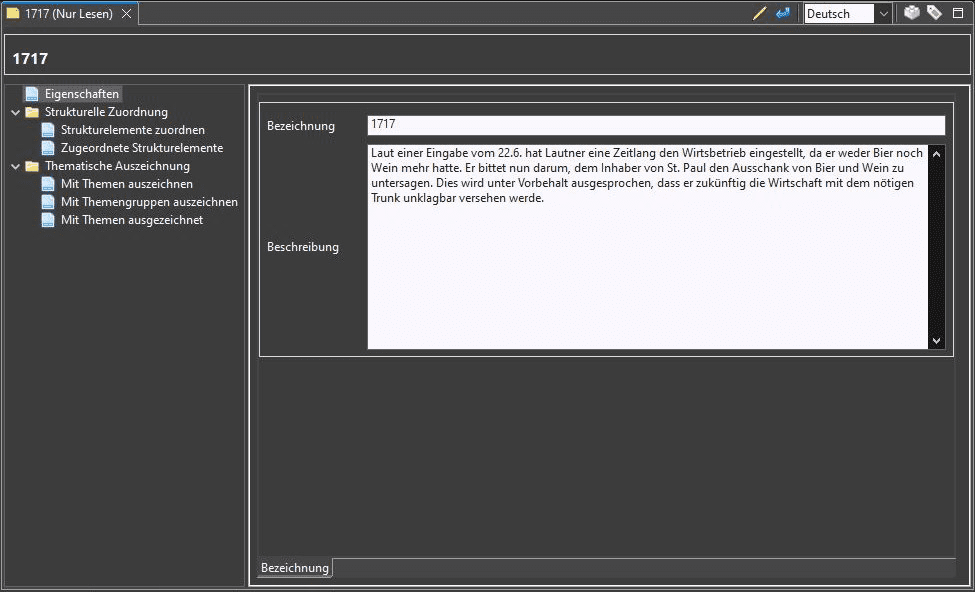Click the Eigenschaften page icon

coord(32,94)
